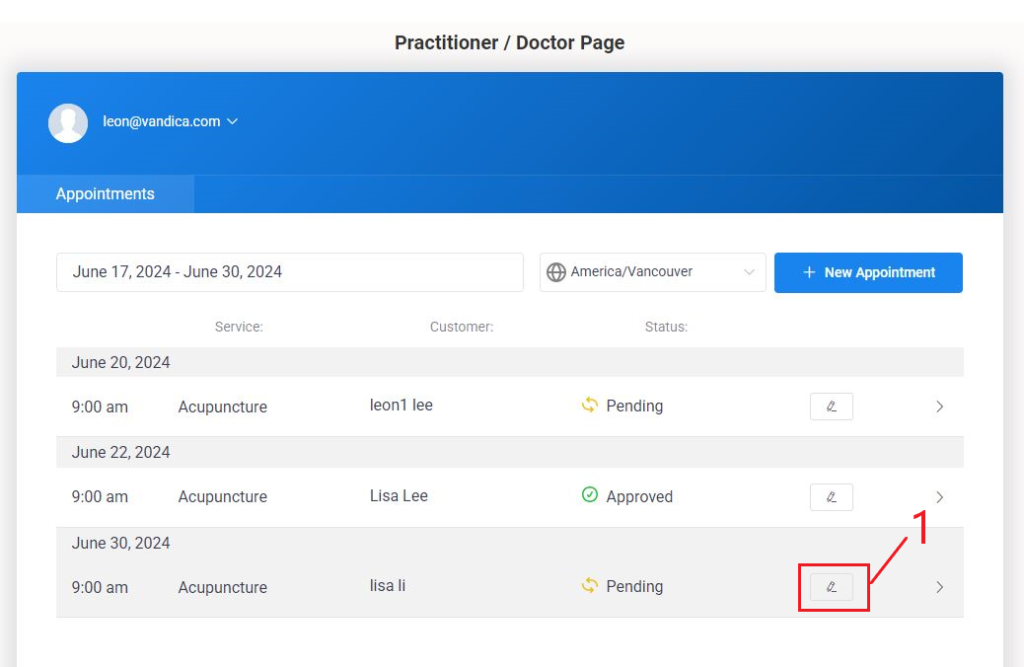Click Approved checkmark icon for Lisa Lee
1024x667 pixels.
[590, 495]
